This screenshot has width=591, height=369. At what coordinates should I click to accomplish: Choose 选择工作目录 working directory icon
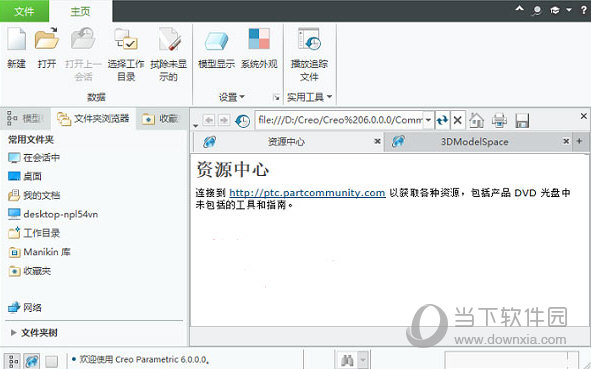126,39
